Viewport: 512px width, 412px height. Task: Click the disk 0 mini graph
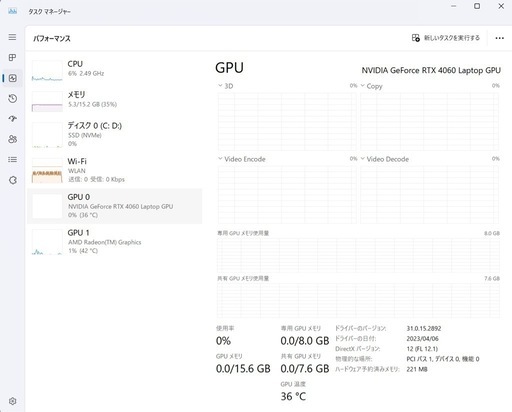47,135
